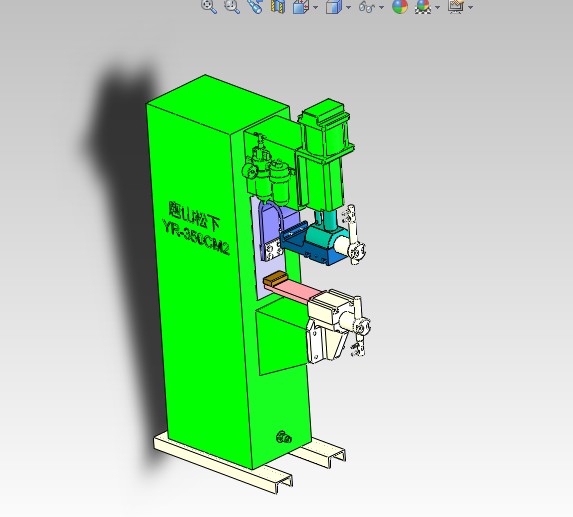
Task: Open the View Orientation dropdown arrow
Action: (x=316, y=7)
